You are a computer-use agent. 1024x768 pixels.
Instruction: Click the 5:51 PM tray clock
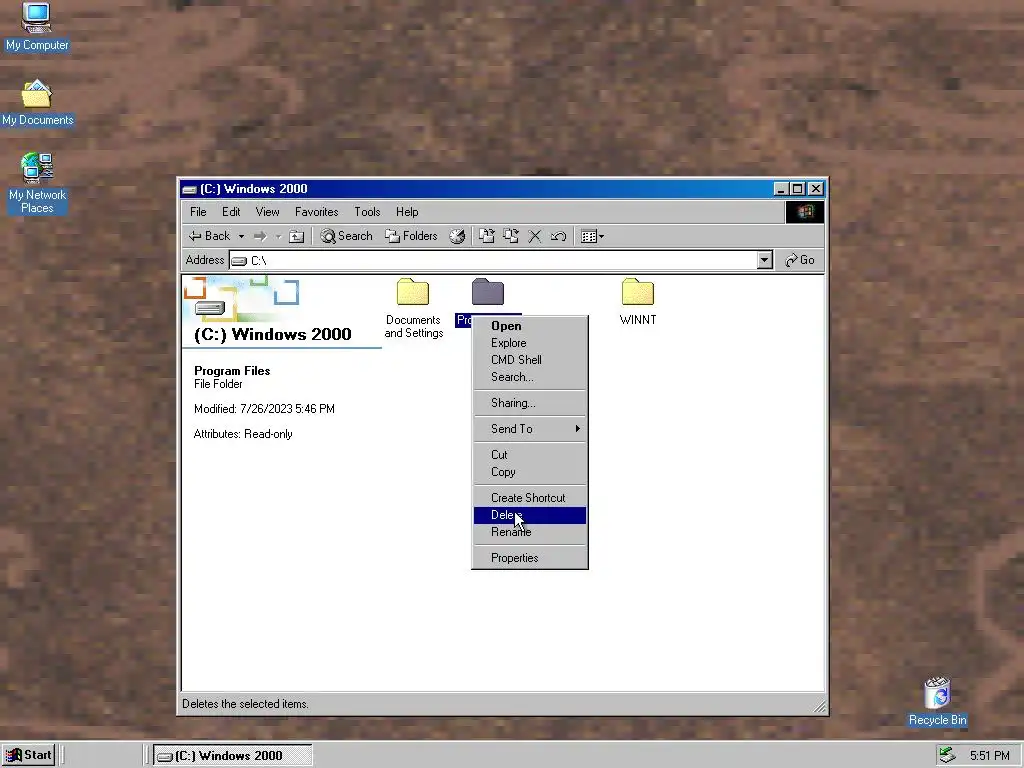989,756
